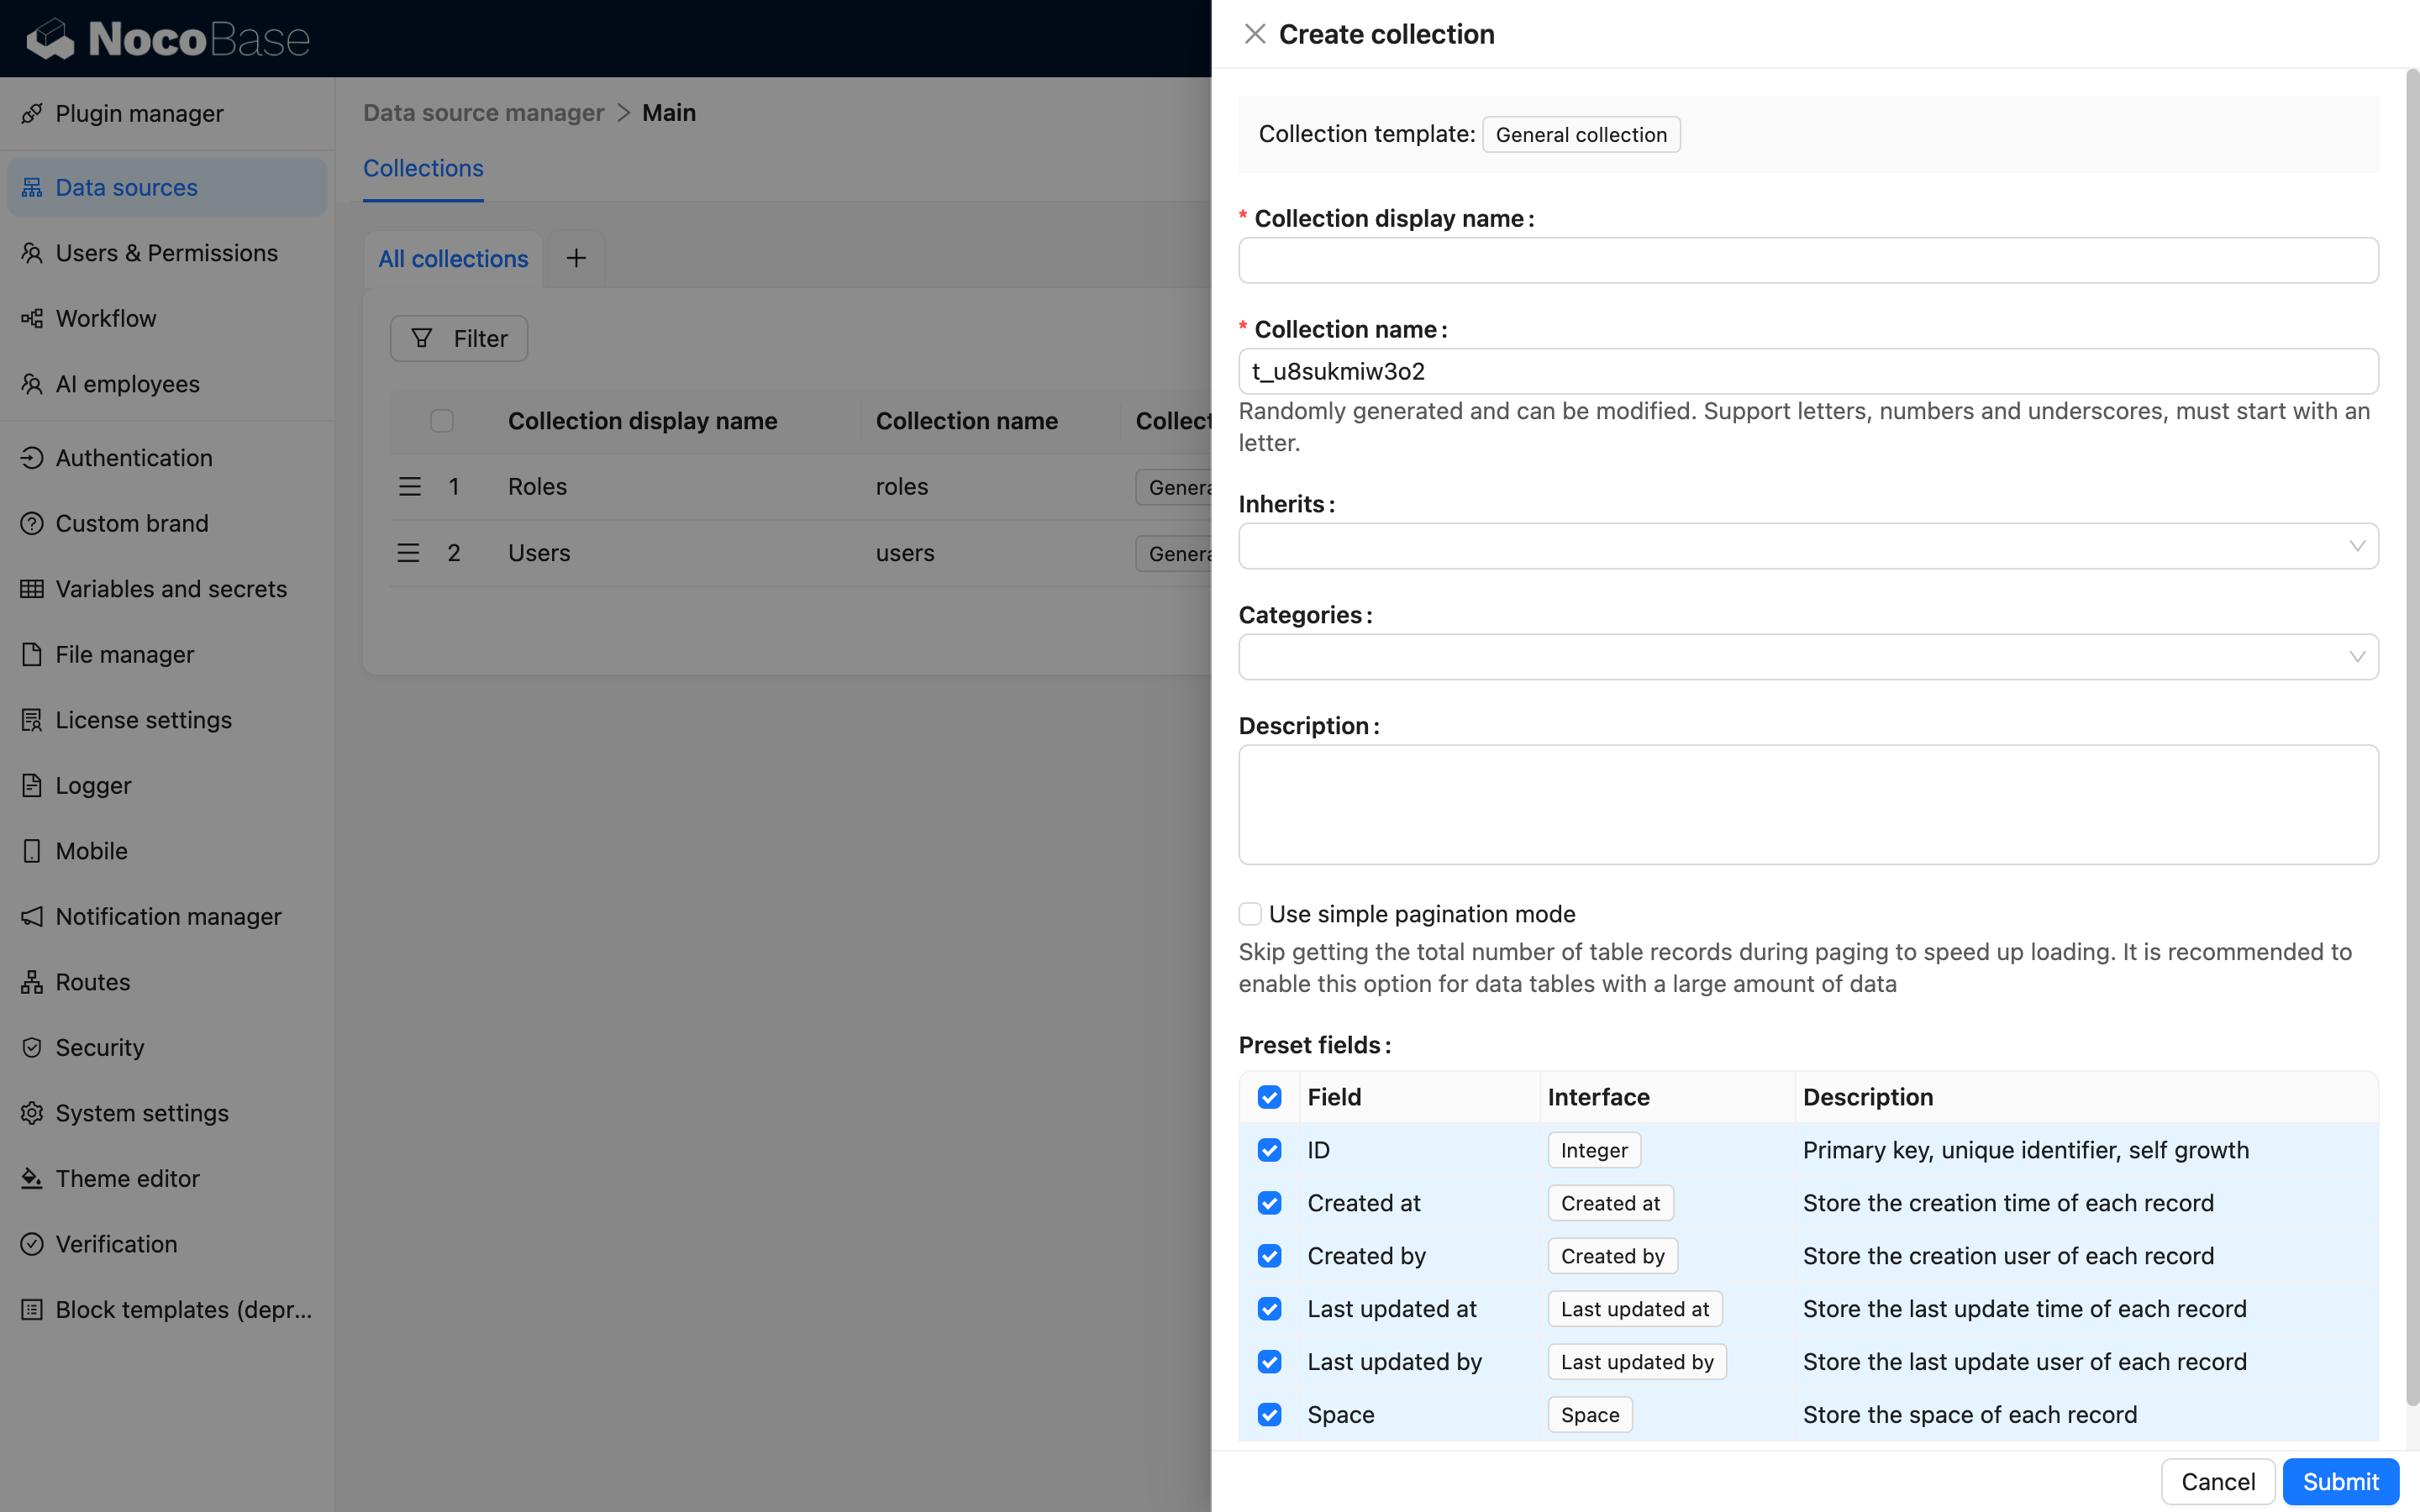Viewport: 2420px width, 1512px height.
Task: Click into the Collection display name field
Action: [x=1807, y=261]
